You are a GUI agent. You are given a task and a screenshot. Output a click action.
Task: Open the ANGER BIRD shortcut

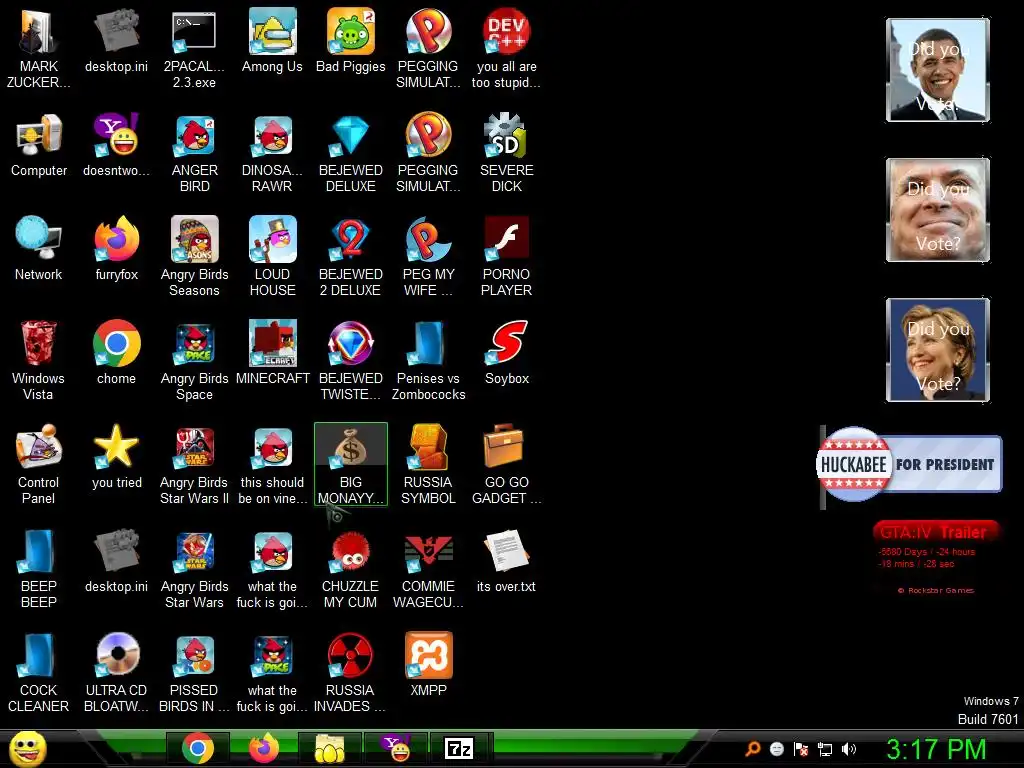pos(194,153)
